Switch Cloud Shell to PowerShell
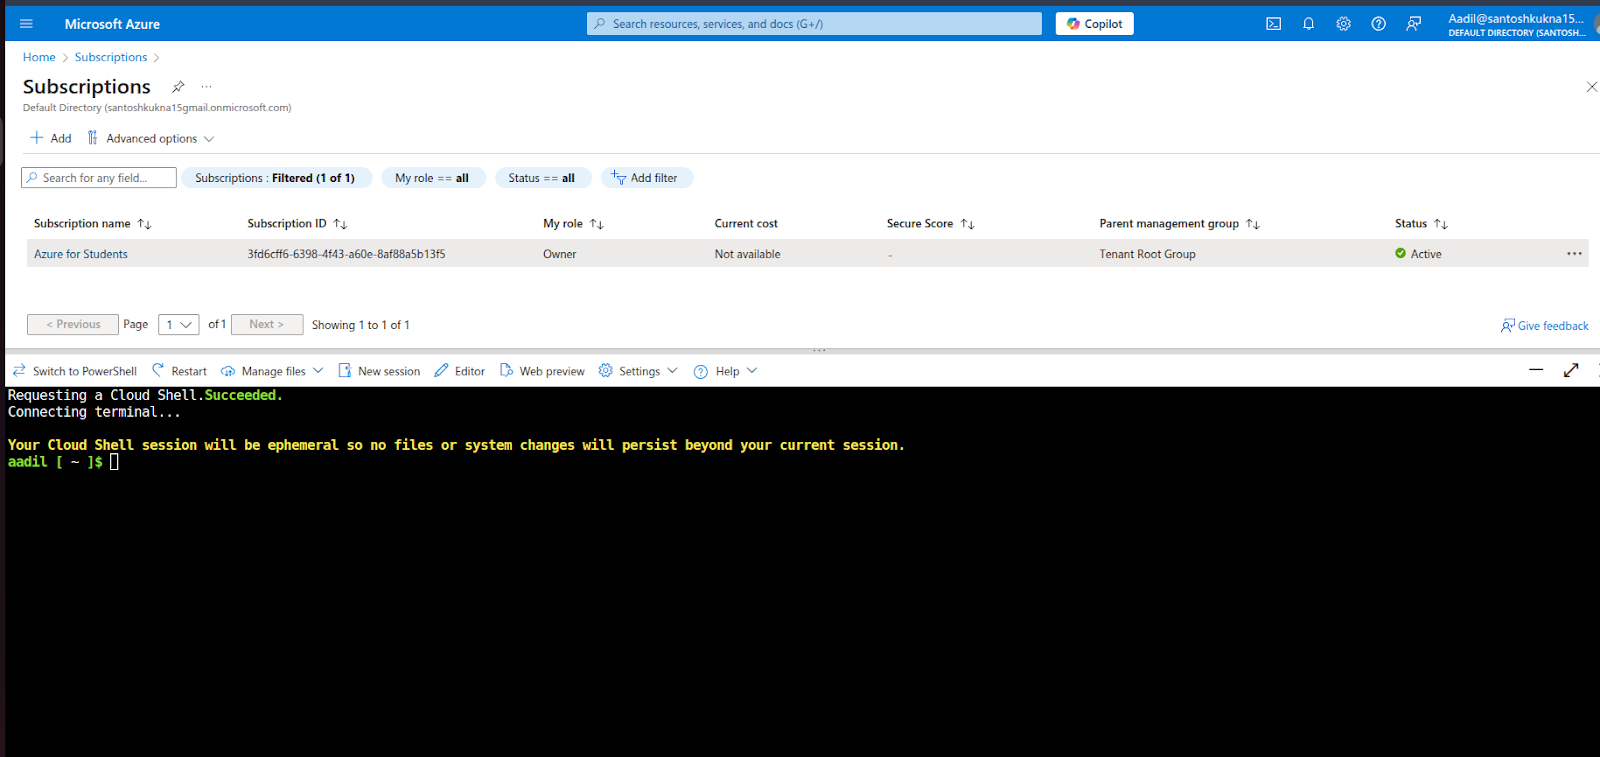 point(75,371)
